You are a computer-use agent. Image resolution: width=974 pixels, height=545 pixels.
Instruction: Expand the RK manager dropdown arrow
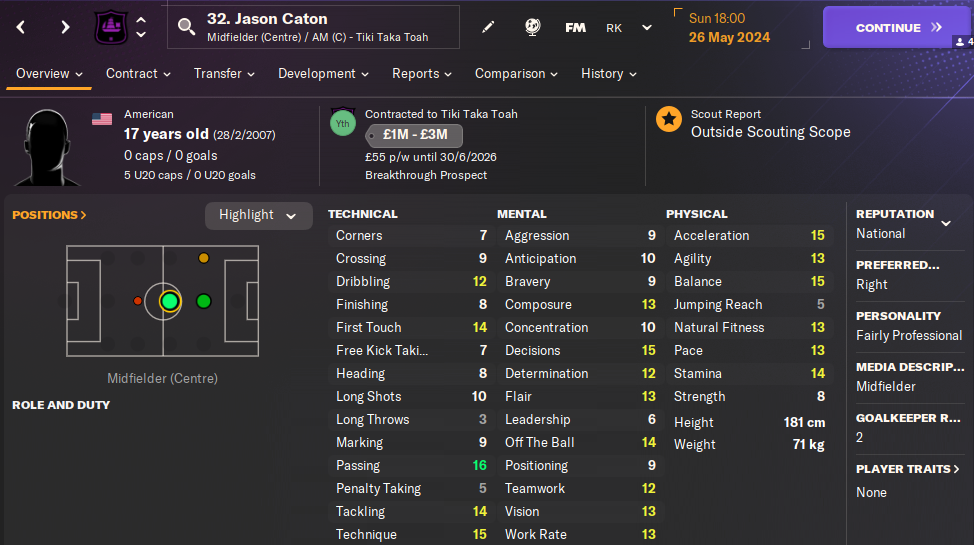click(x=647, y=28)
